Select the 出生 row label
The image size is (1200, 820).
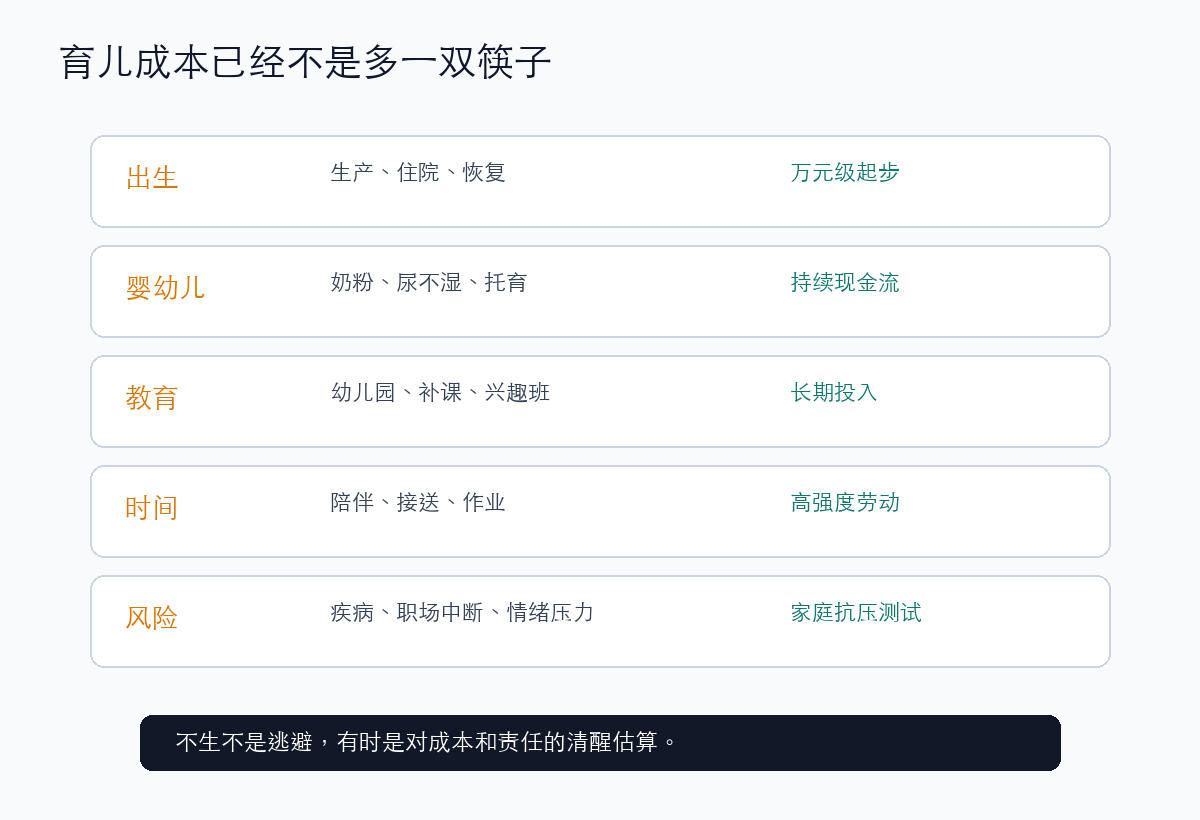[152, 178]
